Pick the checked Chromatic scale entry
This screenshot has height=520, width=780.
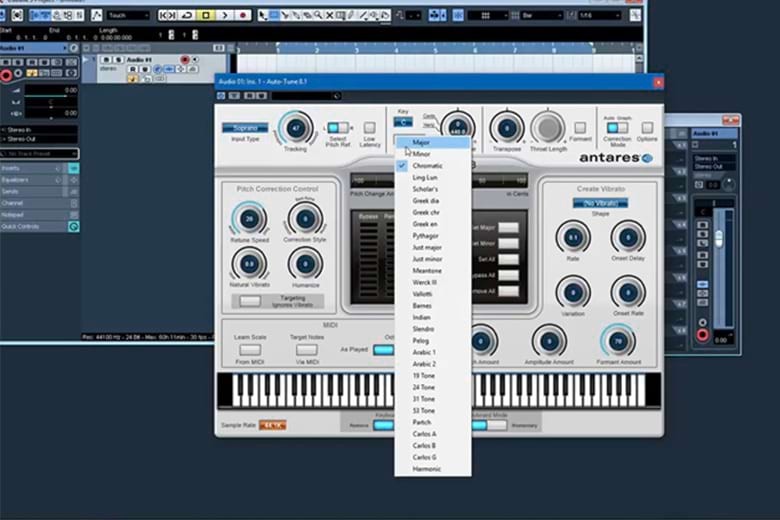pos(433,166)
